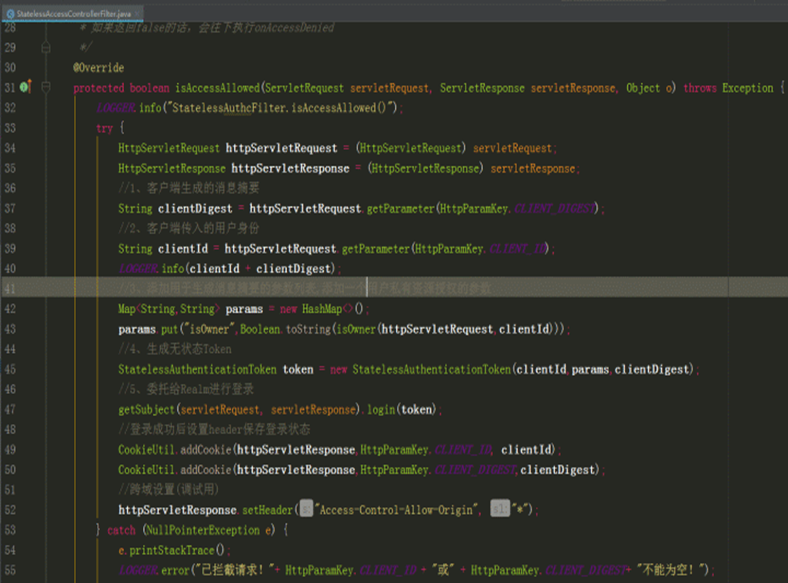Click line number 41 on the highlighted line
The width and height of the screenshot is (788, 583).
(x=10, y=288)
